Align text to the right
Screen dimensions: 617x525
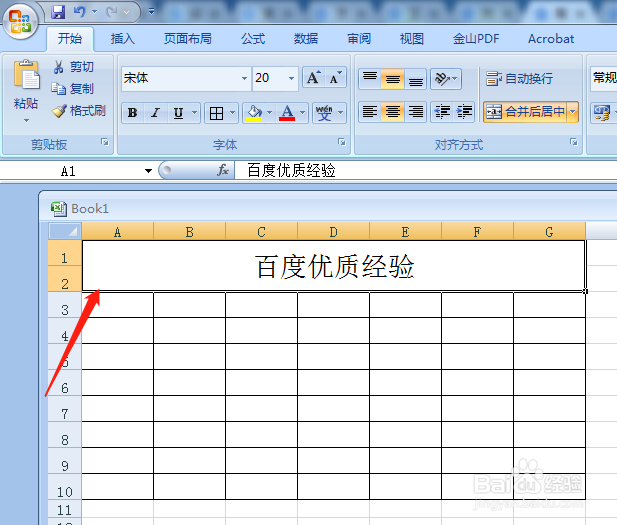(x=416, y=112)
